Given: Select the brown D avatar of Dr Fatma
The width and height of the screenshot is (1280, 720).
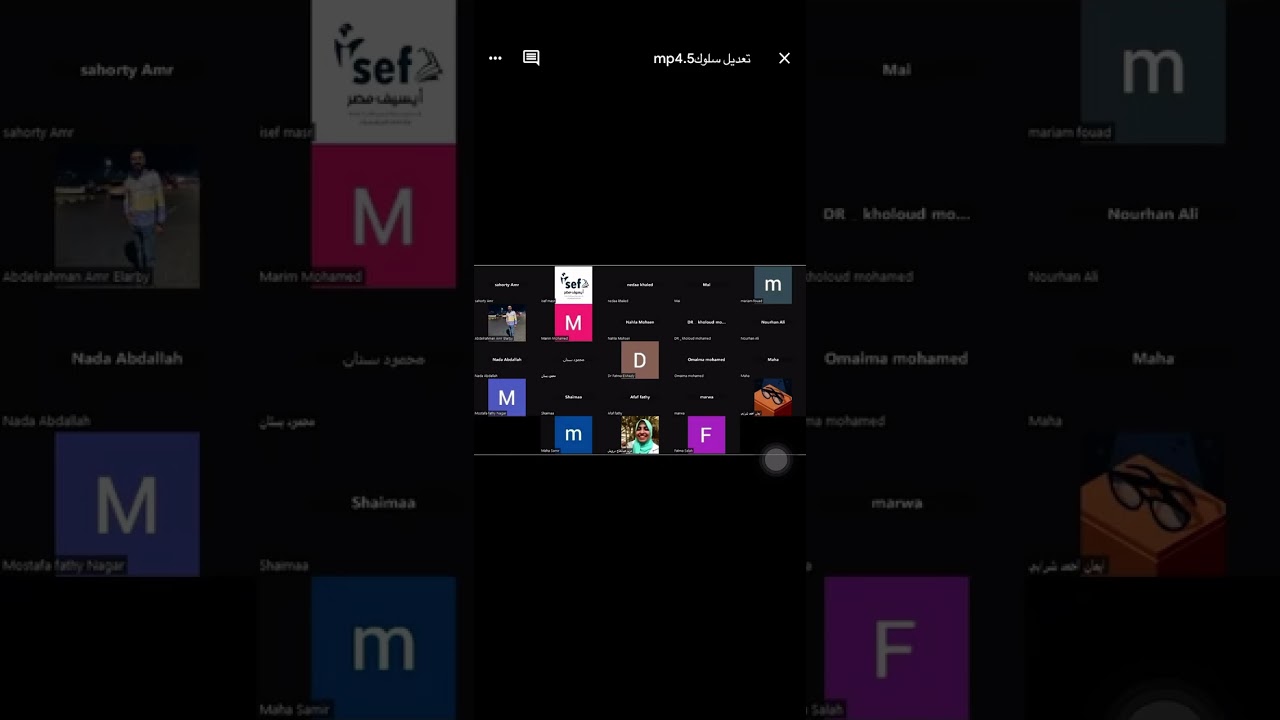Looking at the screenshot, I should click(640, 360).
